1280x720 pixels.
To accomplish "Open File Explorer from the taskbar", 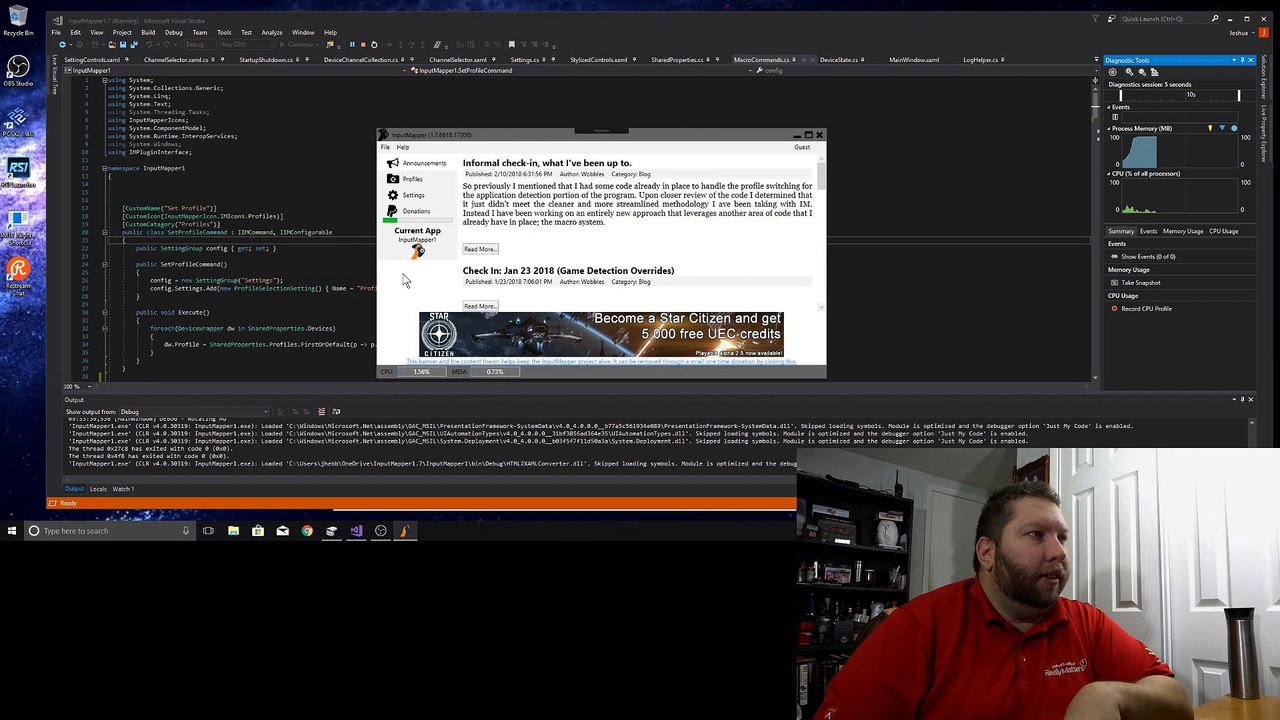I will point(233,531).
